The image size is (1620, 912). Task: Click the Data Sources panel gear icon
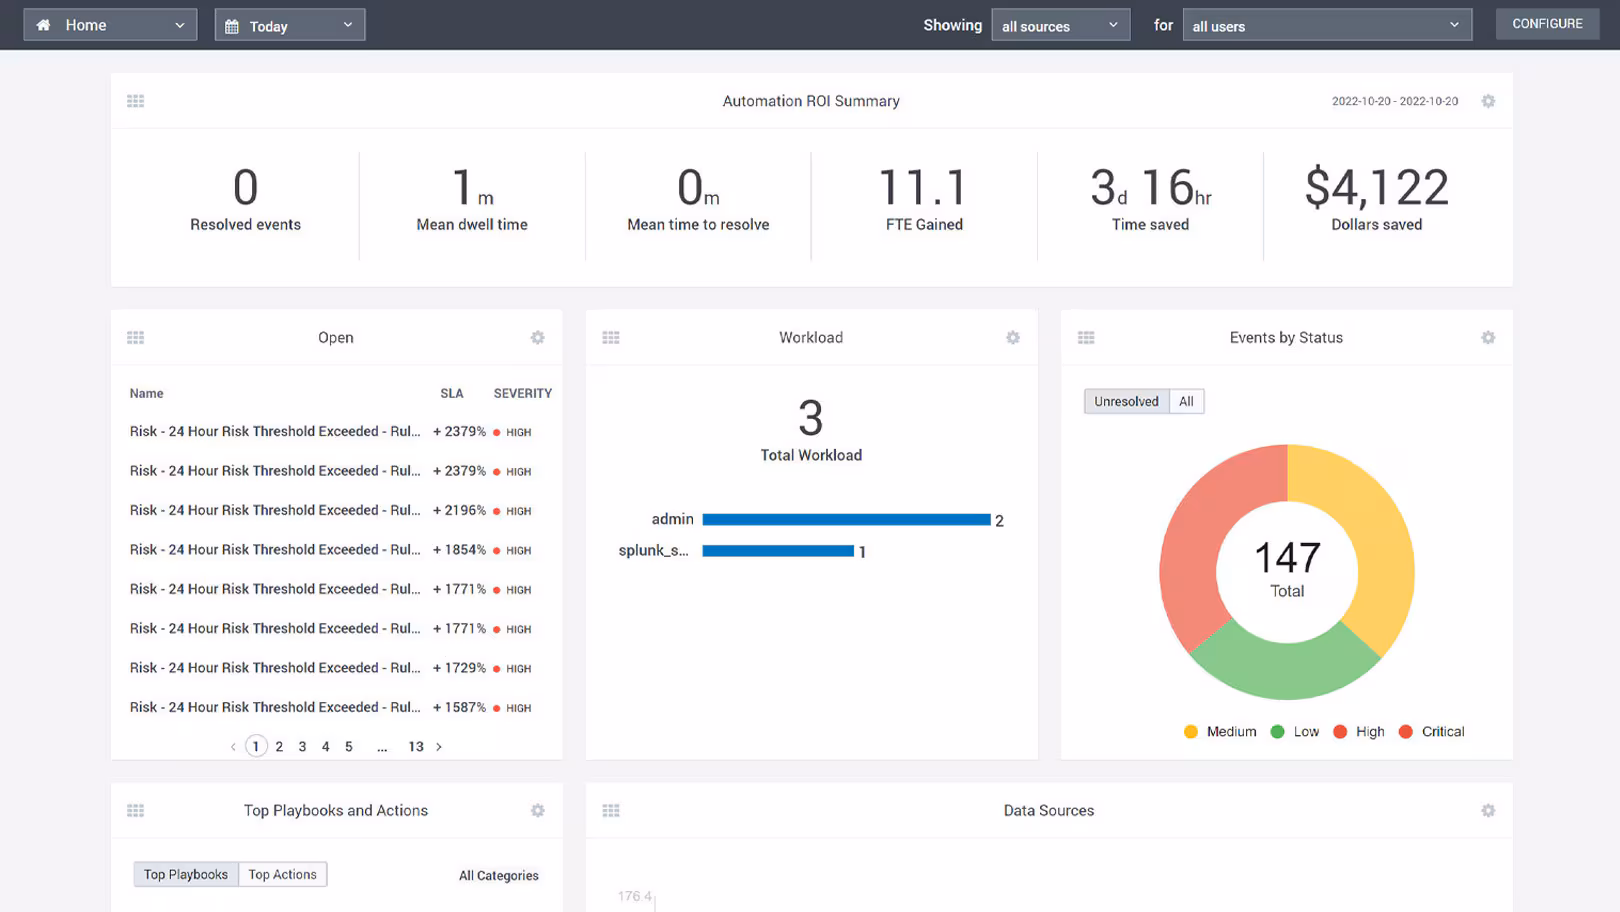click(1488, 811)
